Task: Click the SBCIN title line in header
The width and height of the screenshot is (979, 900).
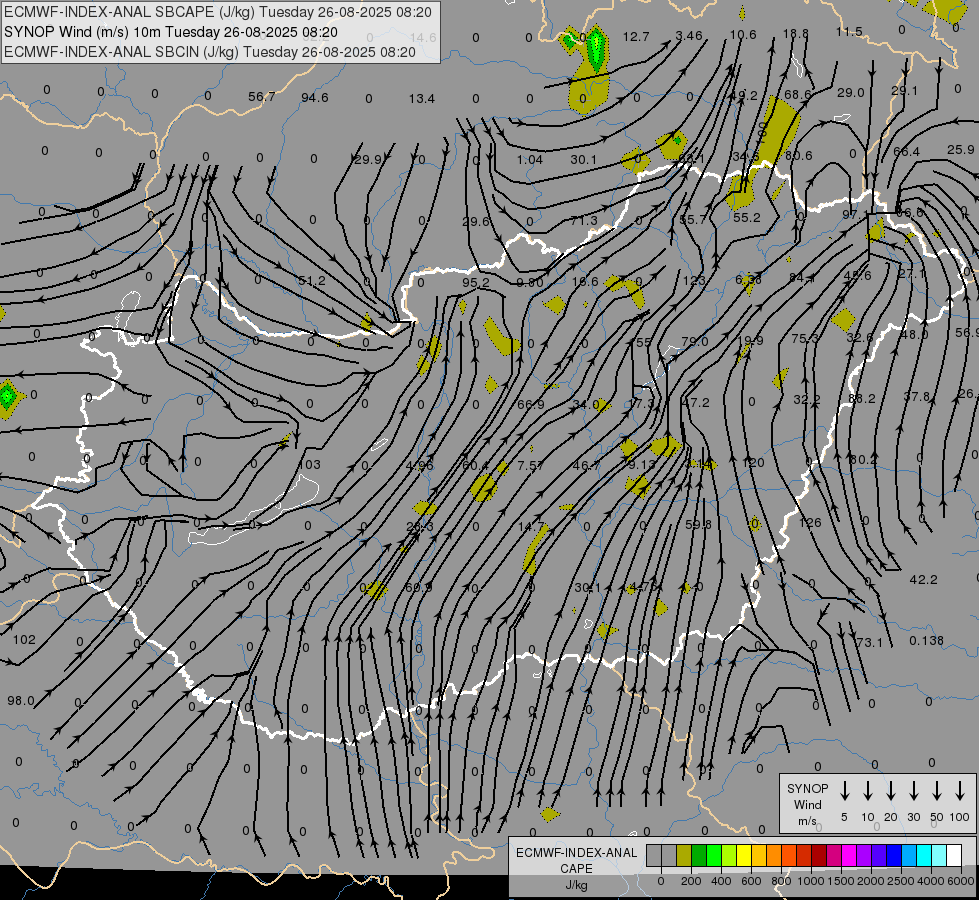Action: [210, 52]
